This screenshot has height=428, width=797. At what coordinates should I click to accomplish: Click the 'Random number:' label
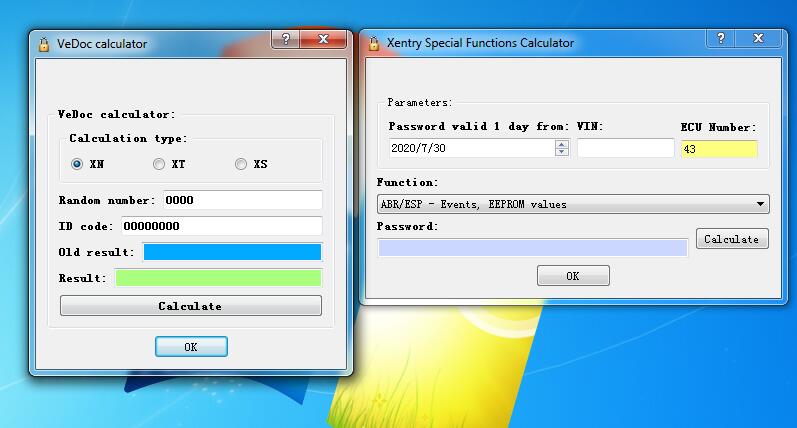(x=106, y=200)
